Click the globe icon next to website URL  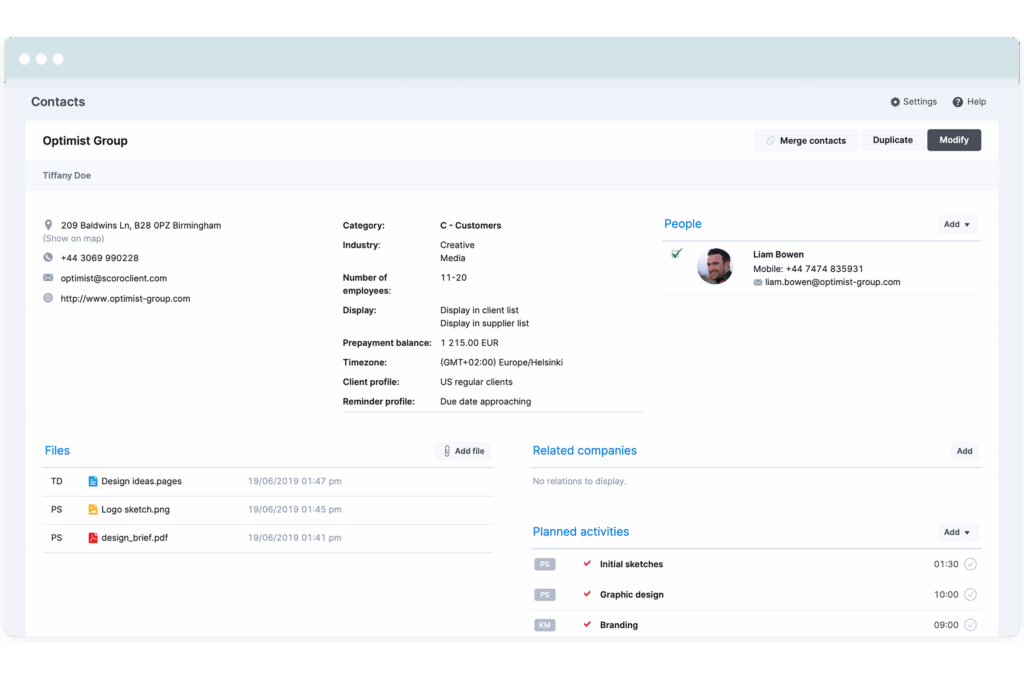48,298
